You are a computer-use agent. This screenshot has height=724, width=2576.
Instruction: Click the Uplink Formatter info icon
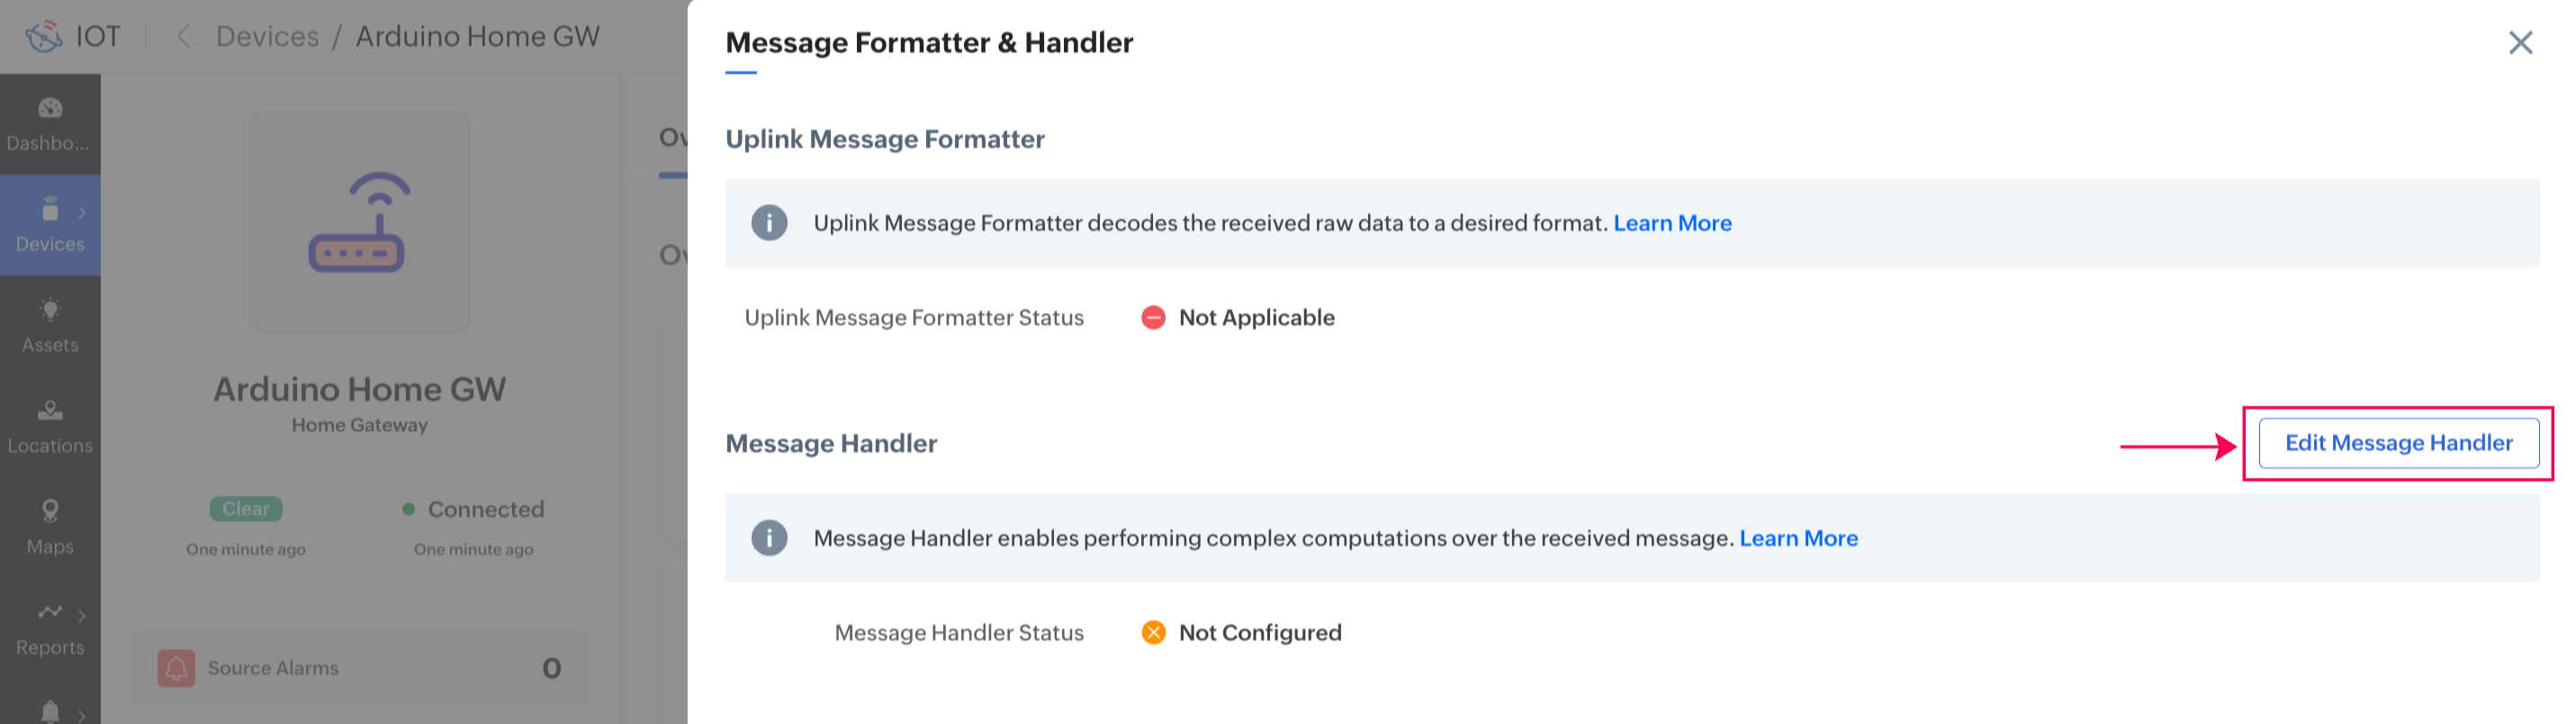tap(769, 223)
